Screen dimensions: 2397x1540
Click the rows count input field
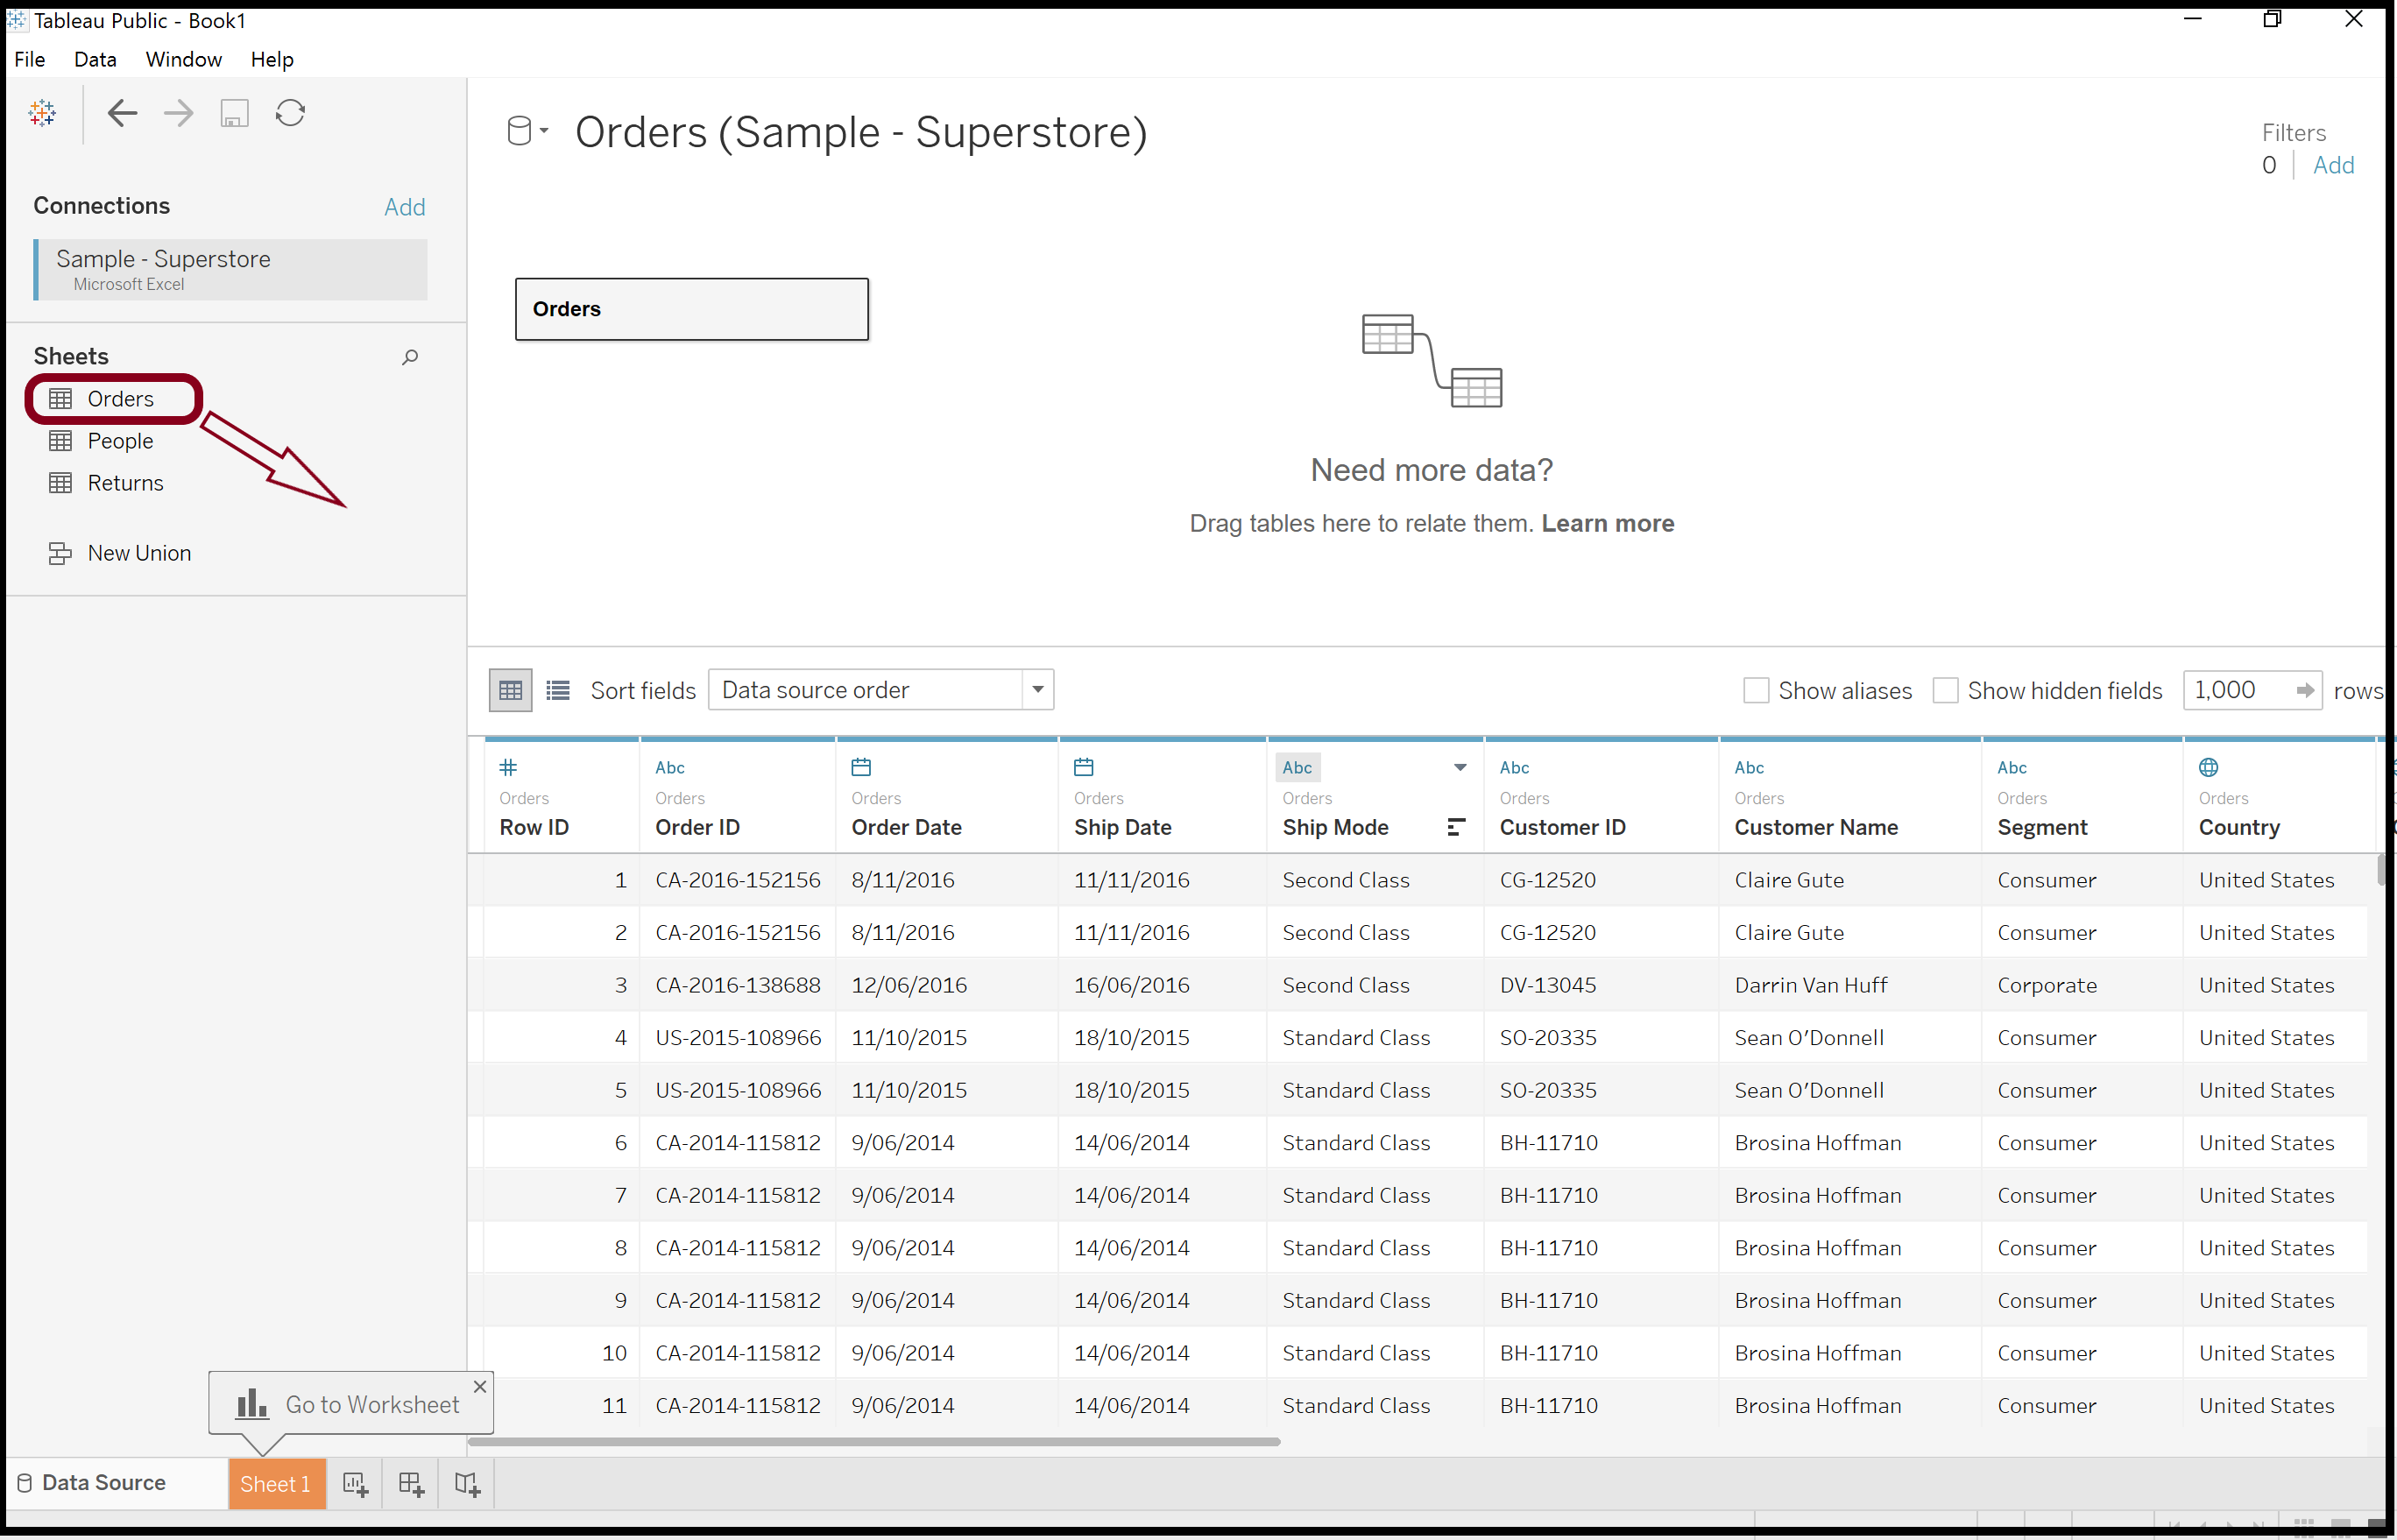click(2238, 690)
